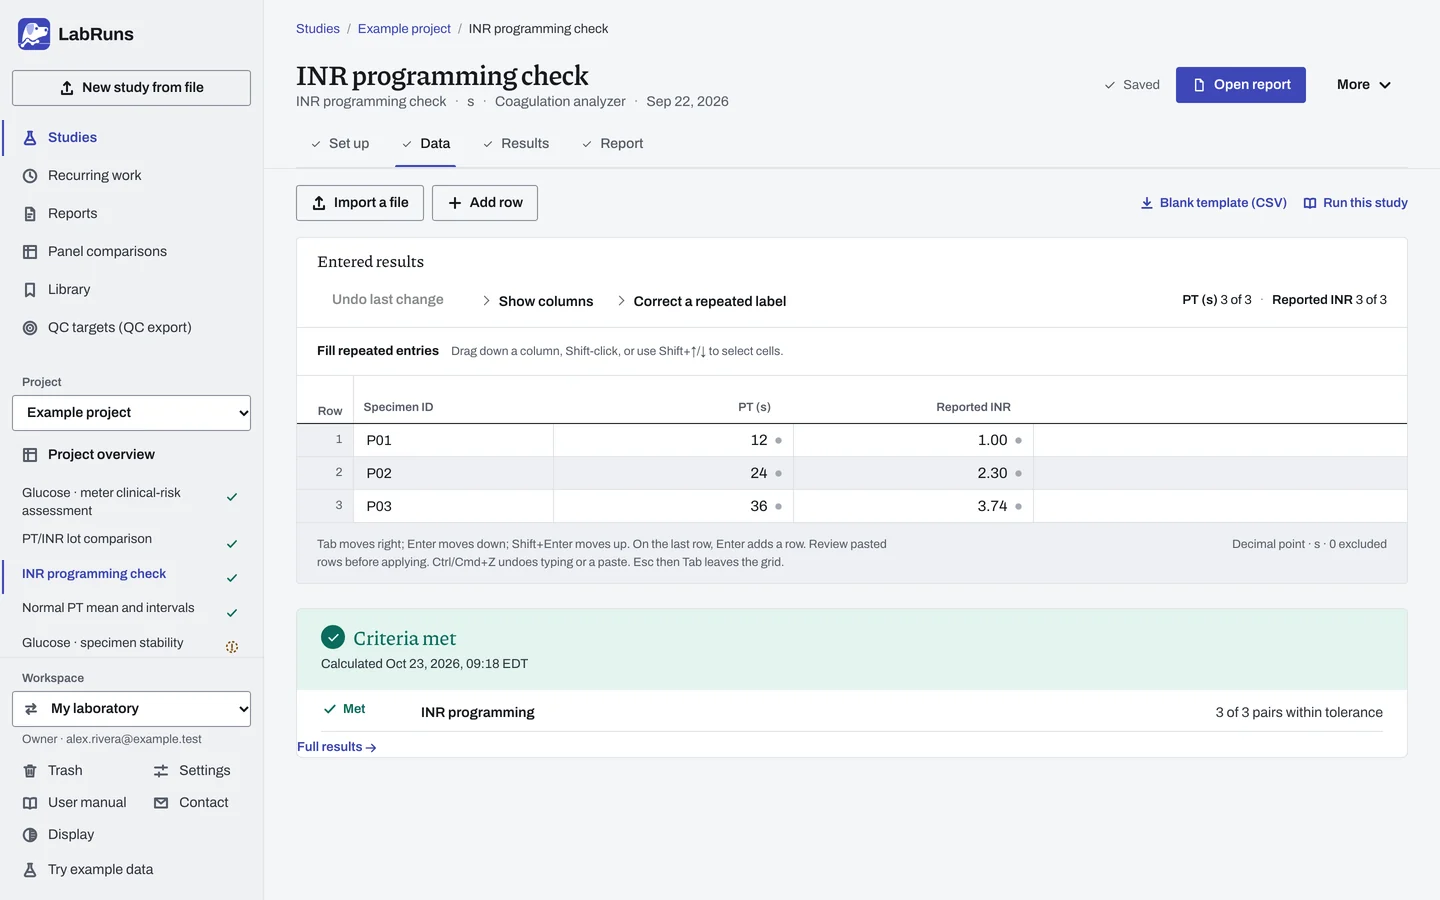The width and height of the screenshot is (1440, 900).
Task: Go to Example project breadcrumb
Action: (x=404, y=29)
